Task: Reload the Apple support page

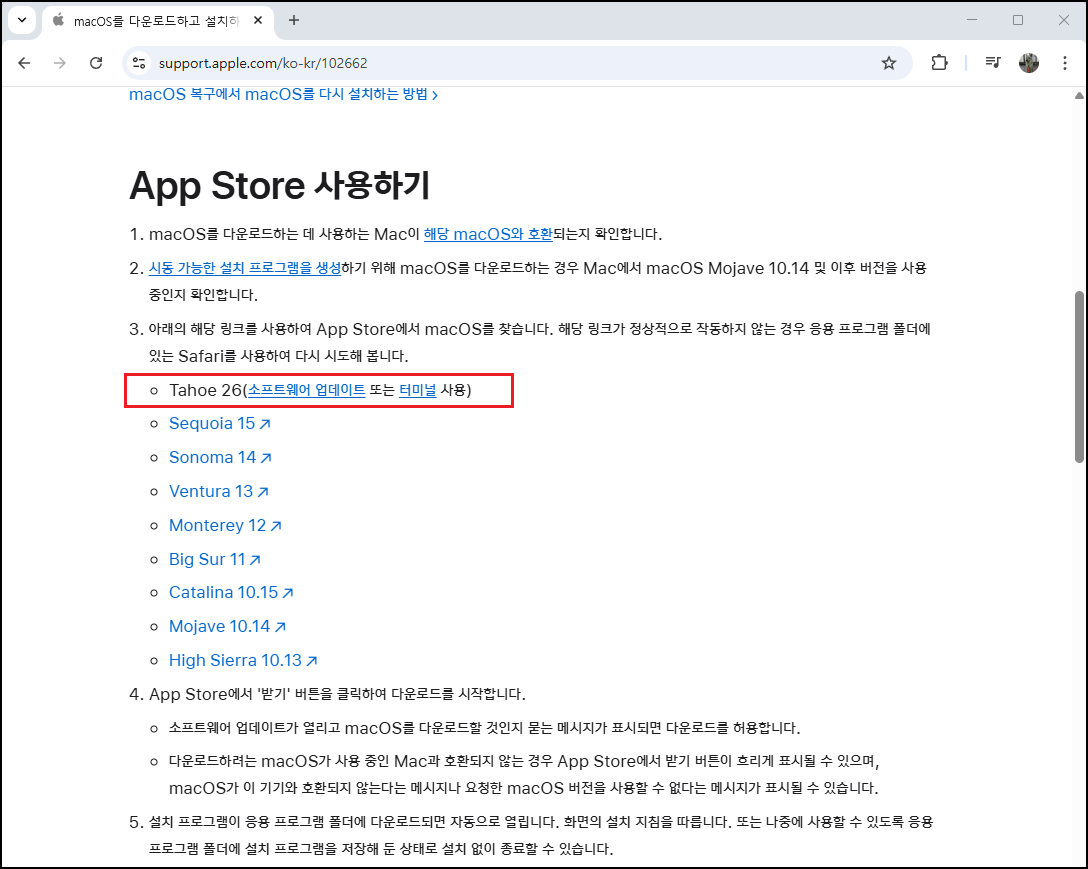Action: click(x=96, y=63)
